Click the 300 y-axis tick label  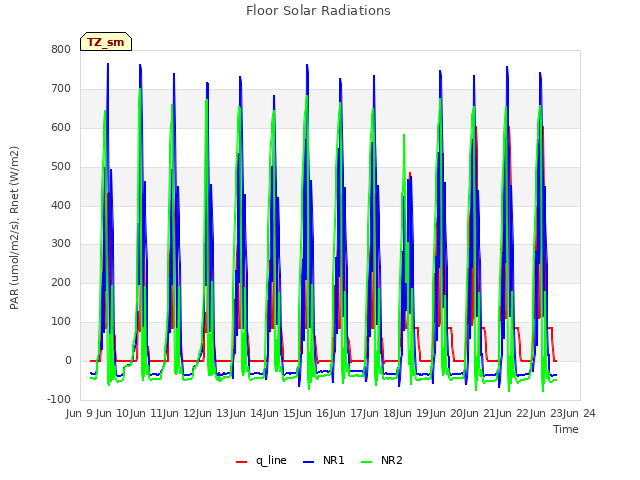pos(61,244)
